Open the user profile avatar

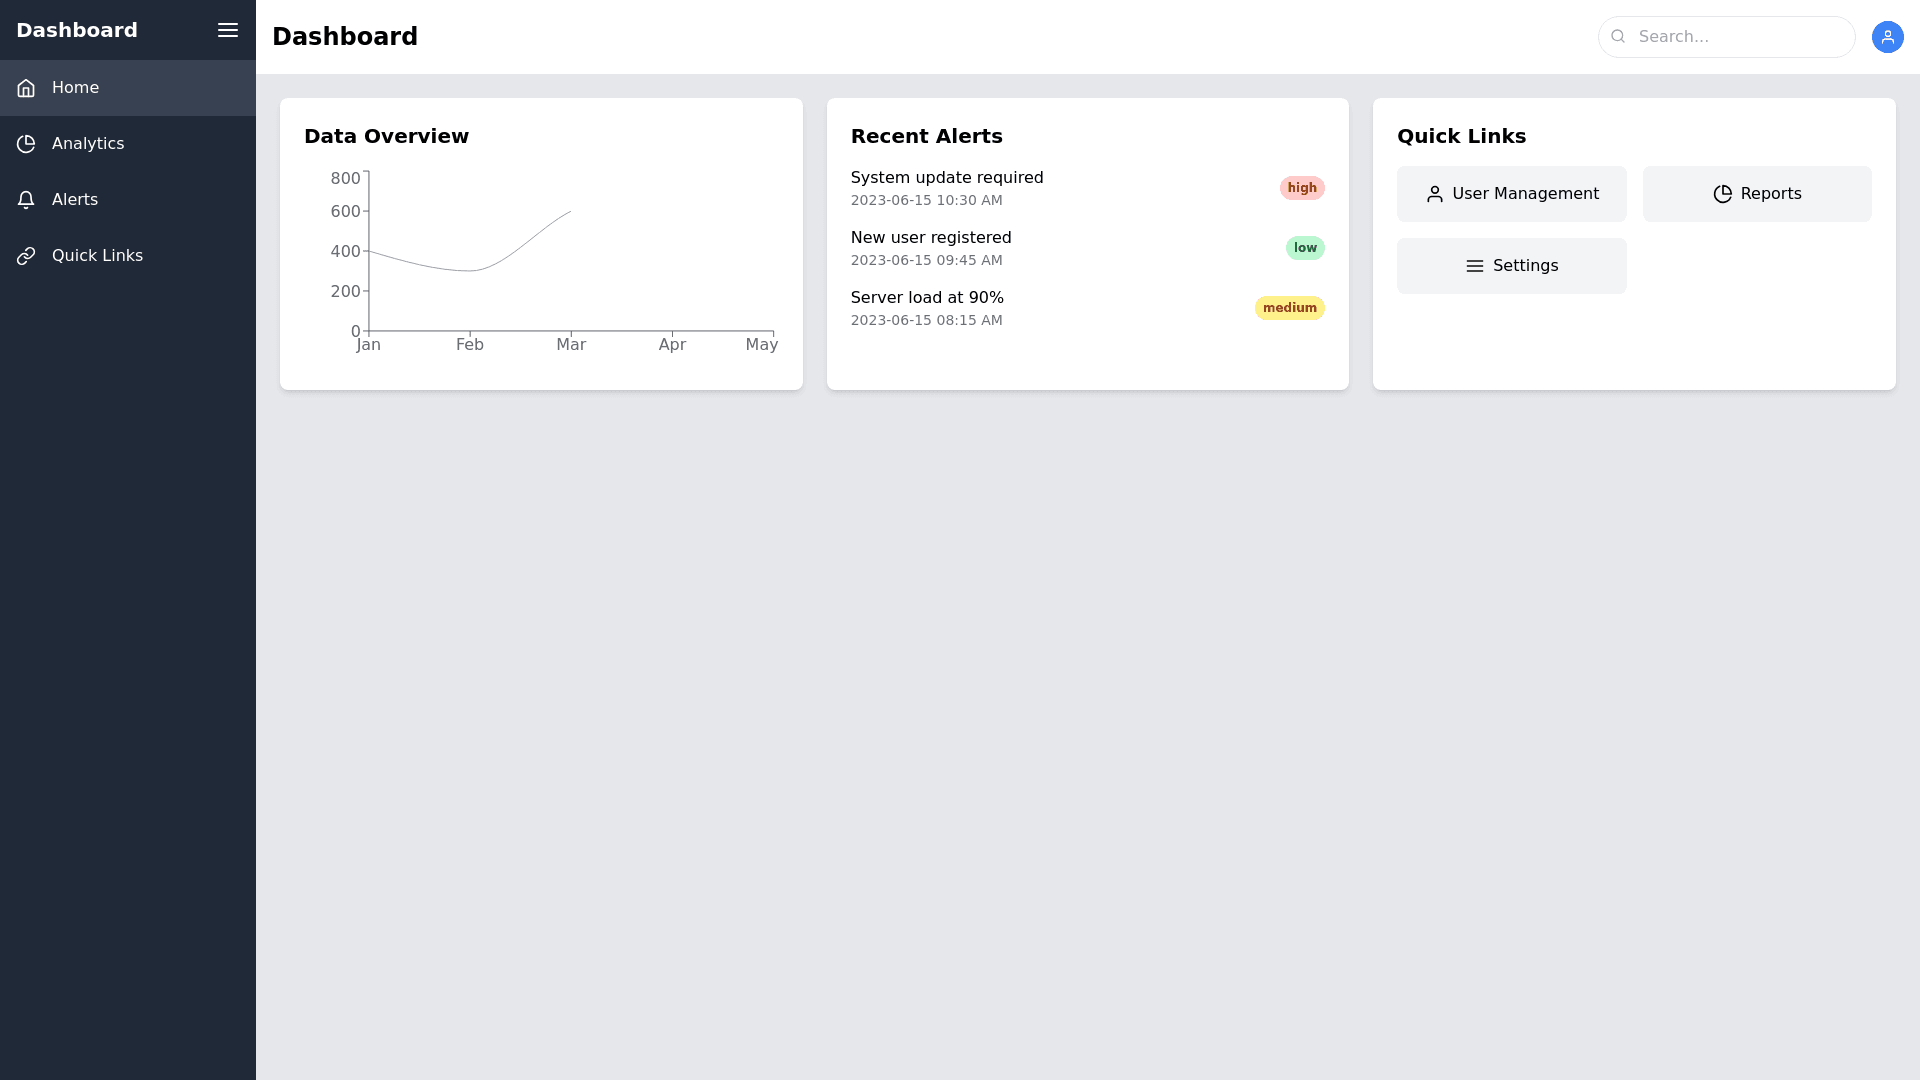click(1887, 37)
